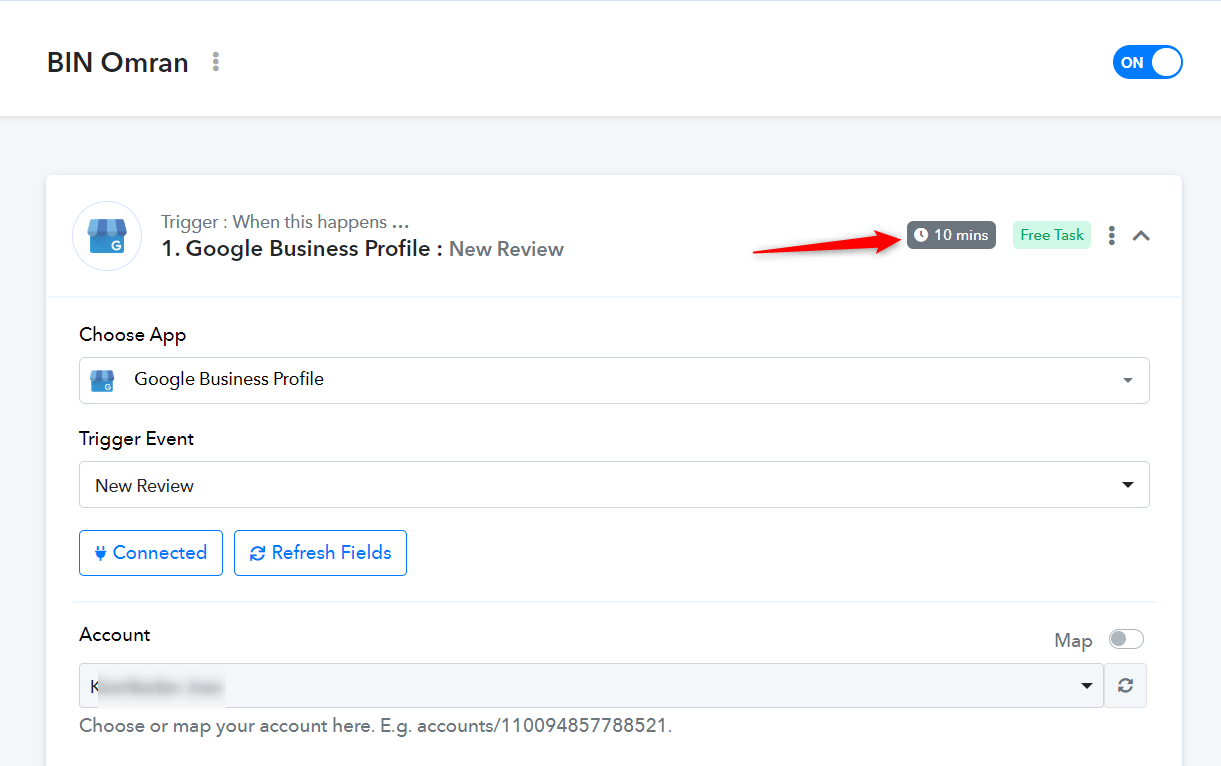
Task: Click the Trigger : When this happens label
Action: click(x=285, y=222)
